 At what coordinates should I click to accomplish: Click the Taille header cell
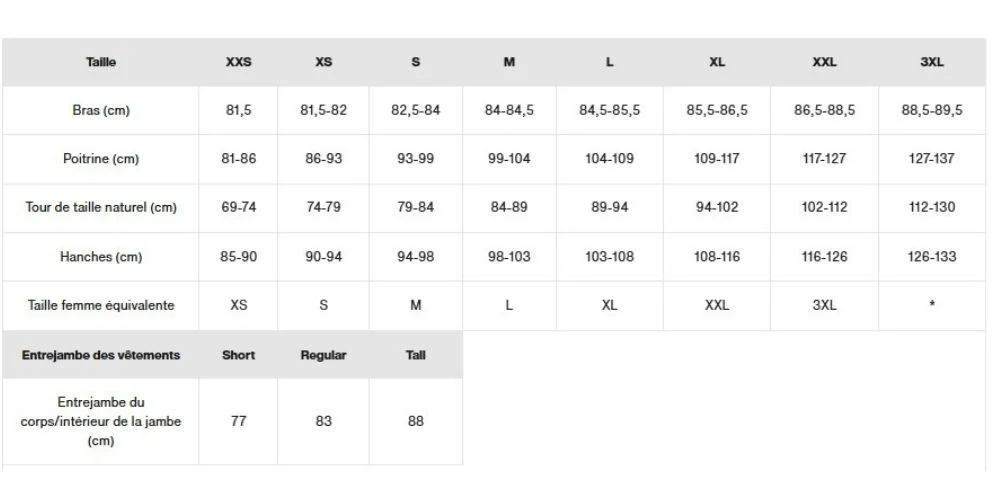101,62
